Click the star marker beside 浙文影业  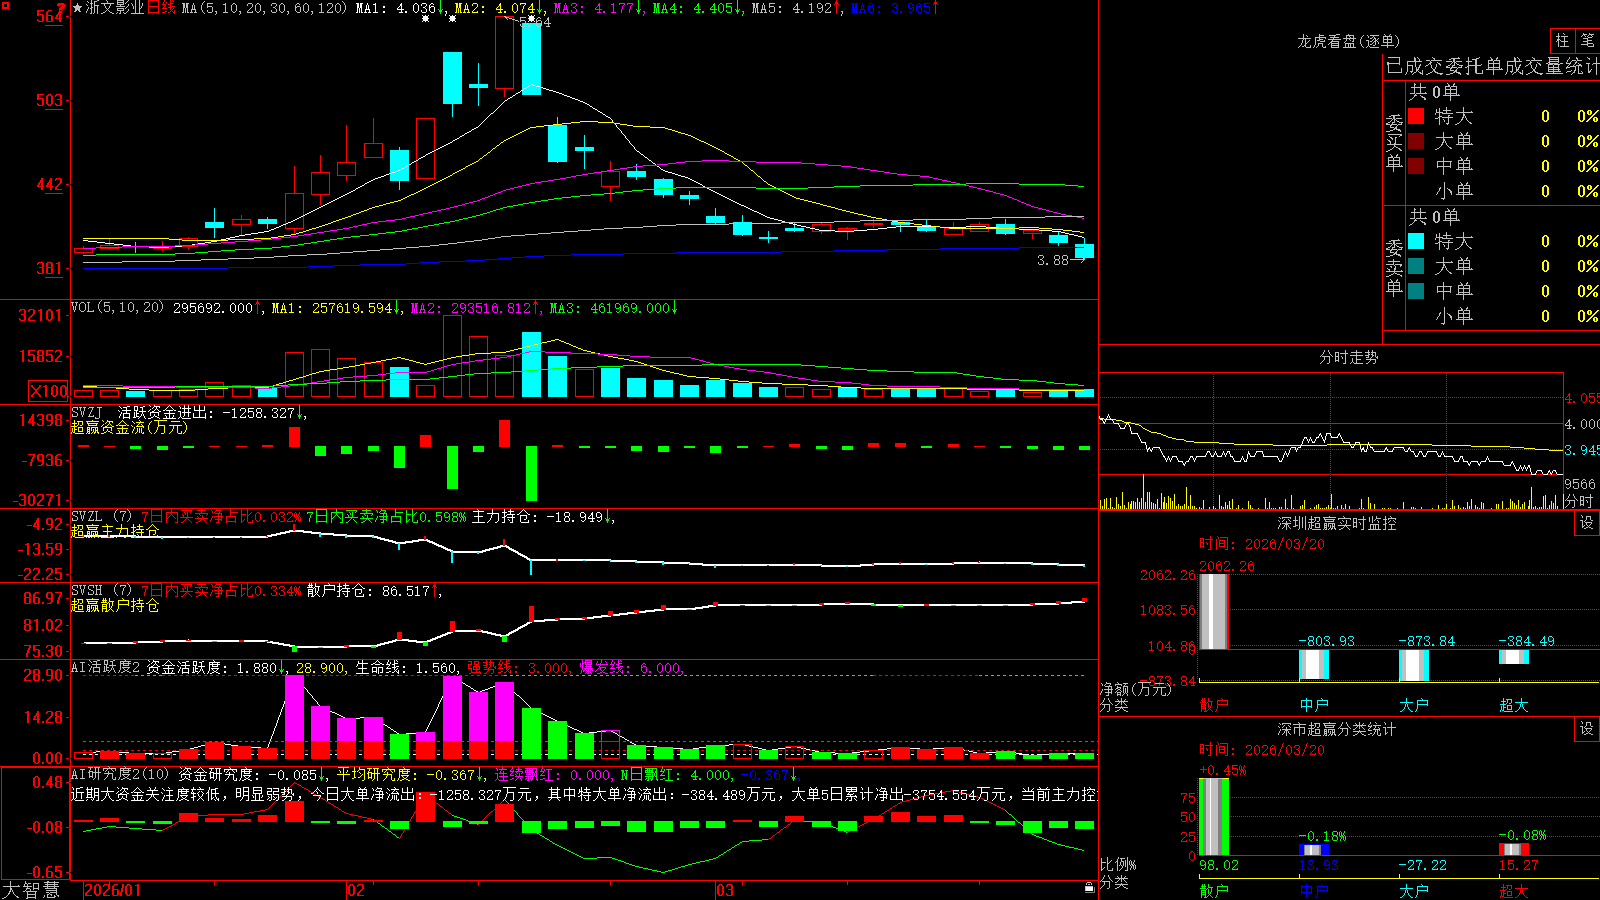click(x=78, y=8)
